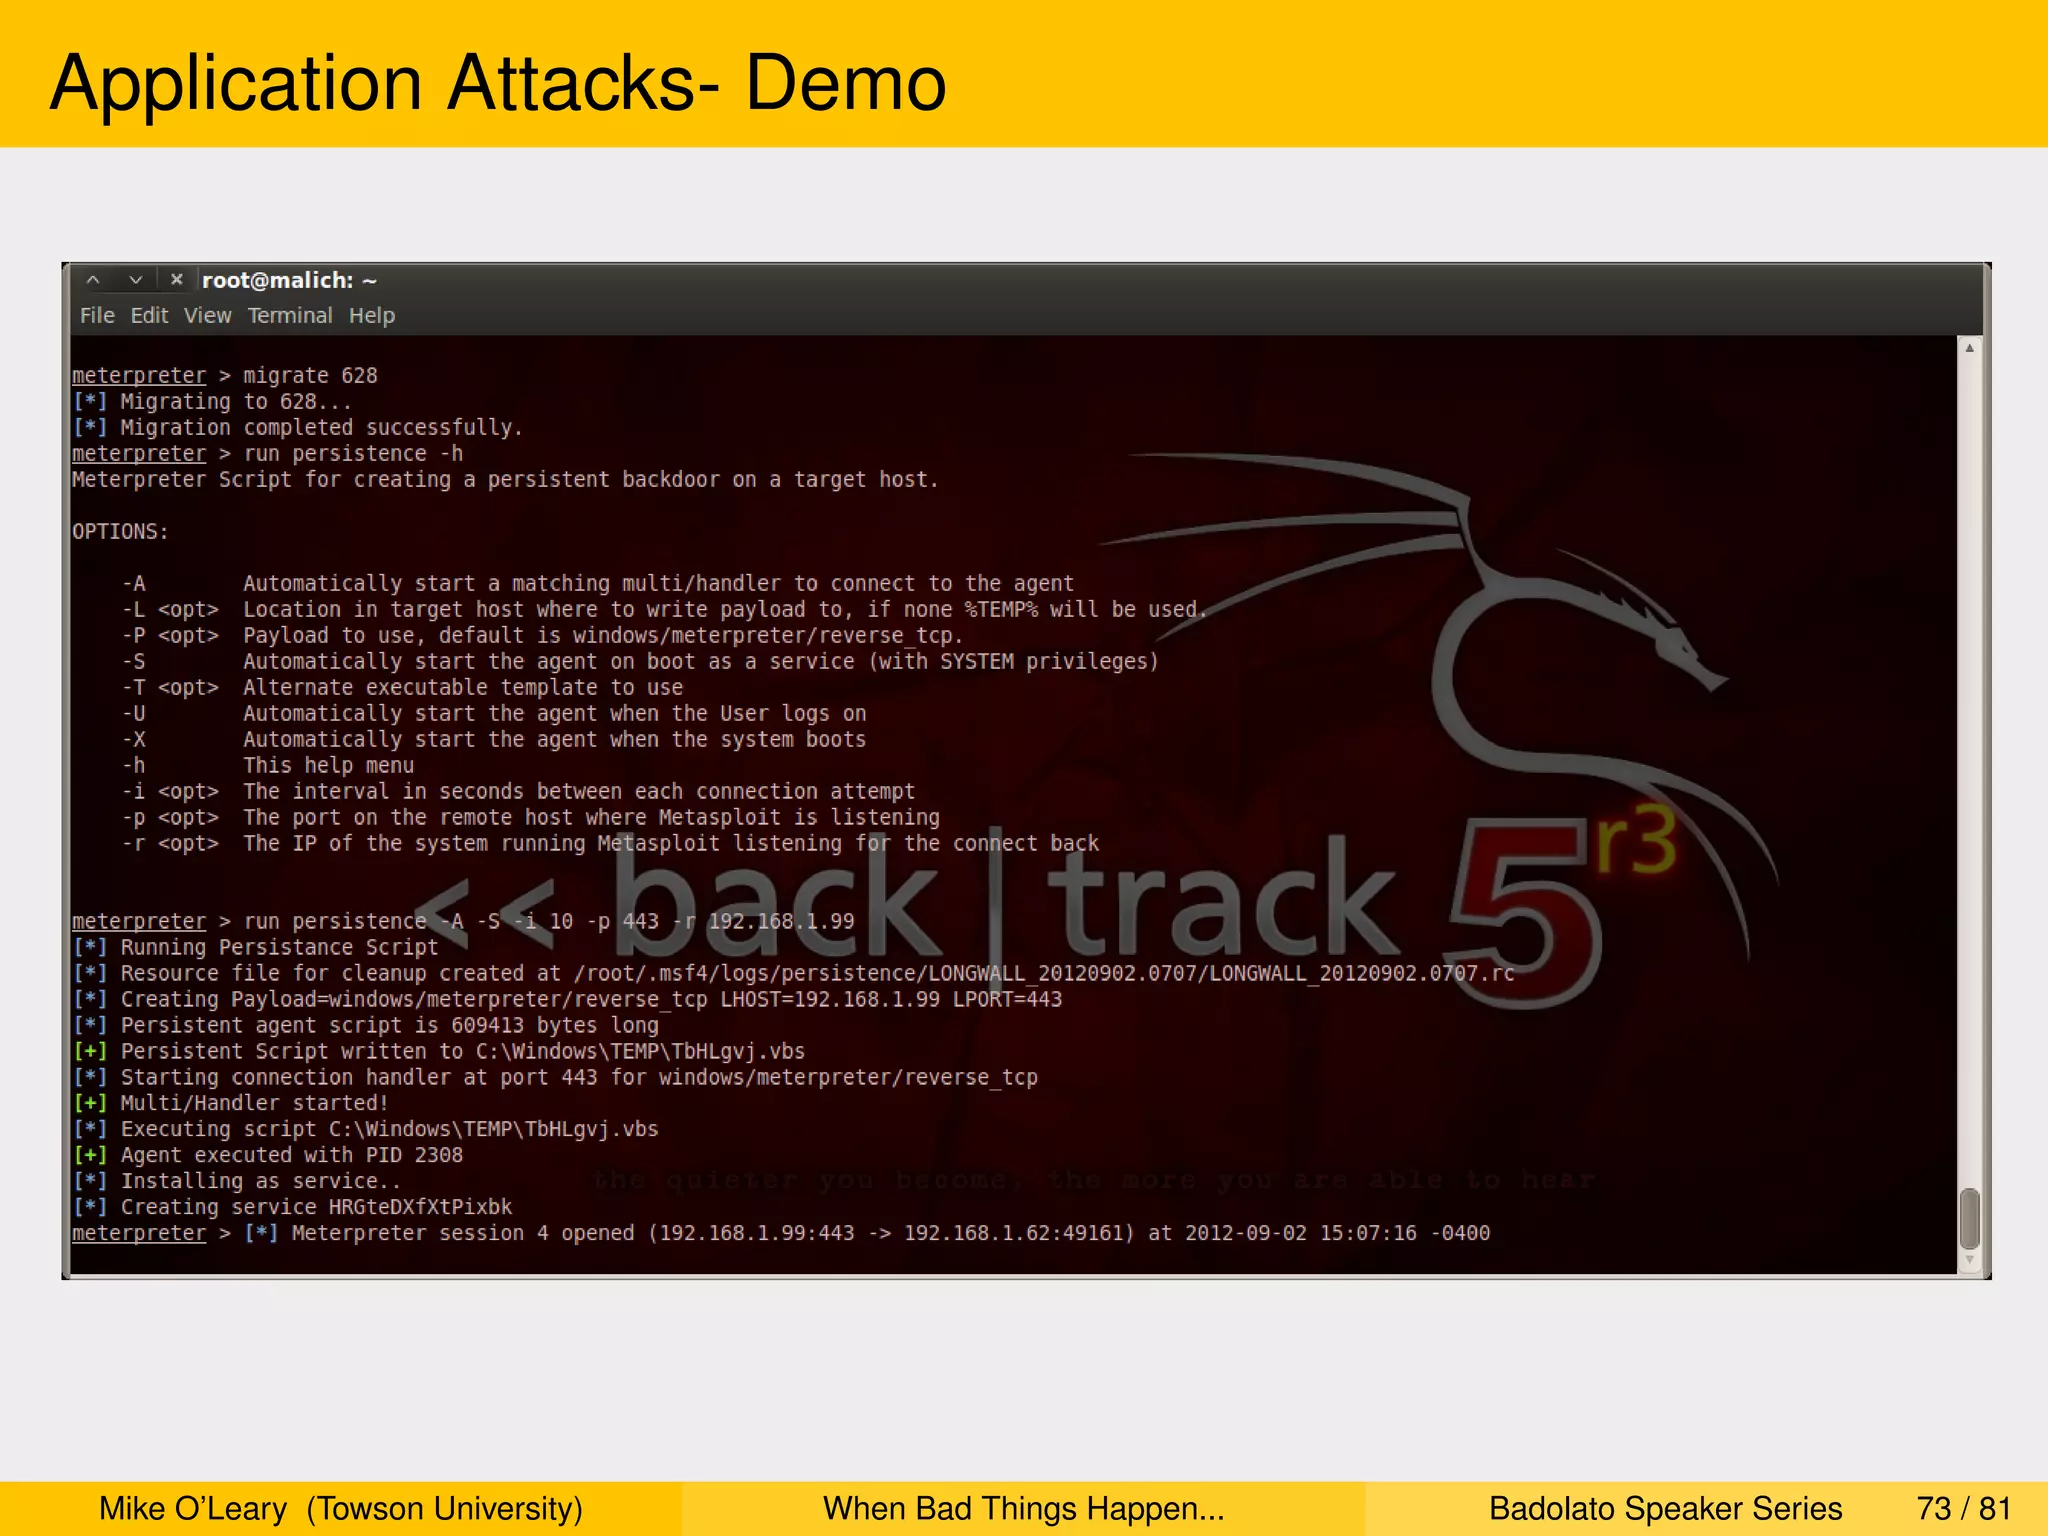Open the File menu in terminal
The height and width of the screenshot is (1536, 2048).
tap(97, 316)
